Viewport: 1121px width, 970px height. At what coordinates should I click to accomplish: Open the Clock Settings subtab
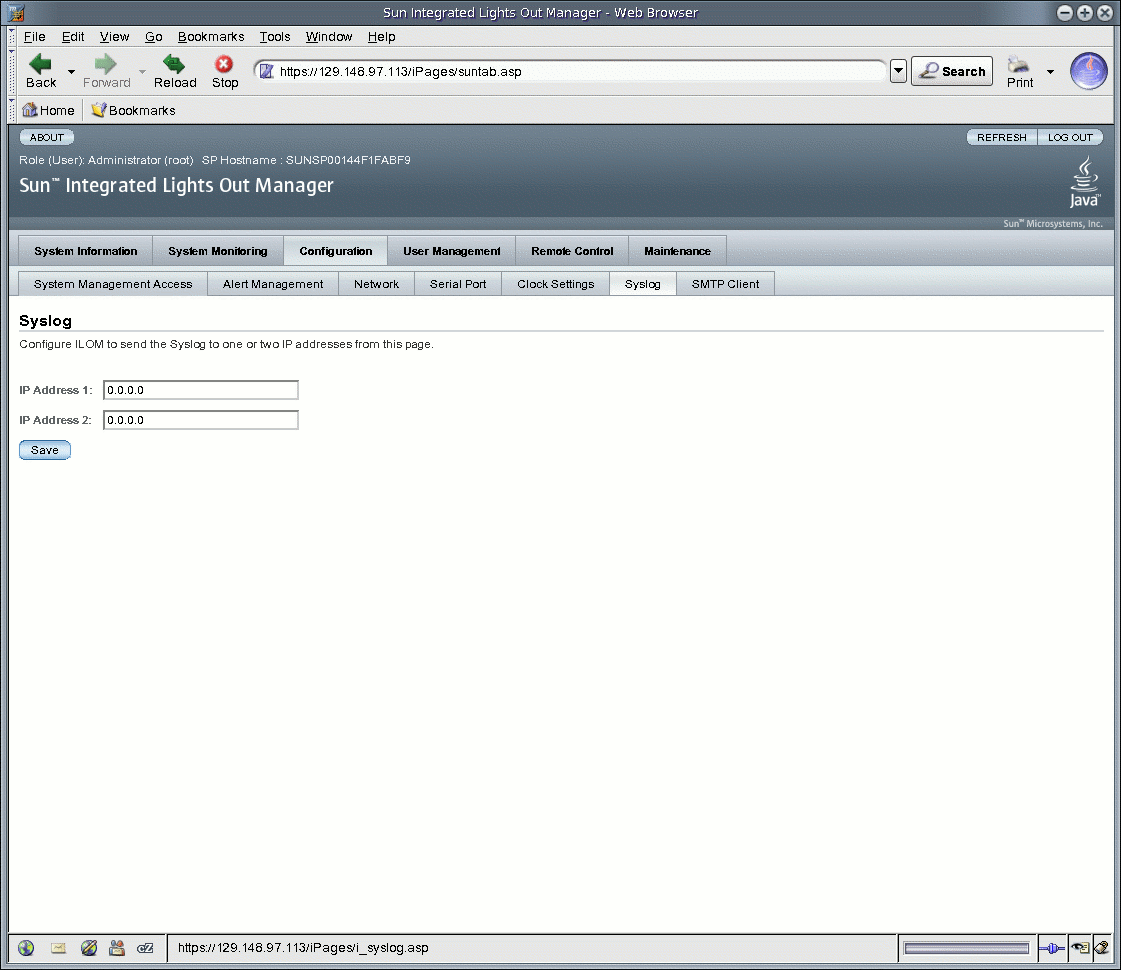click(555, 284)
